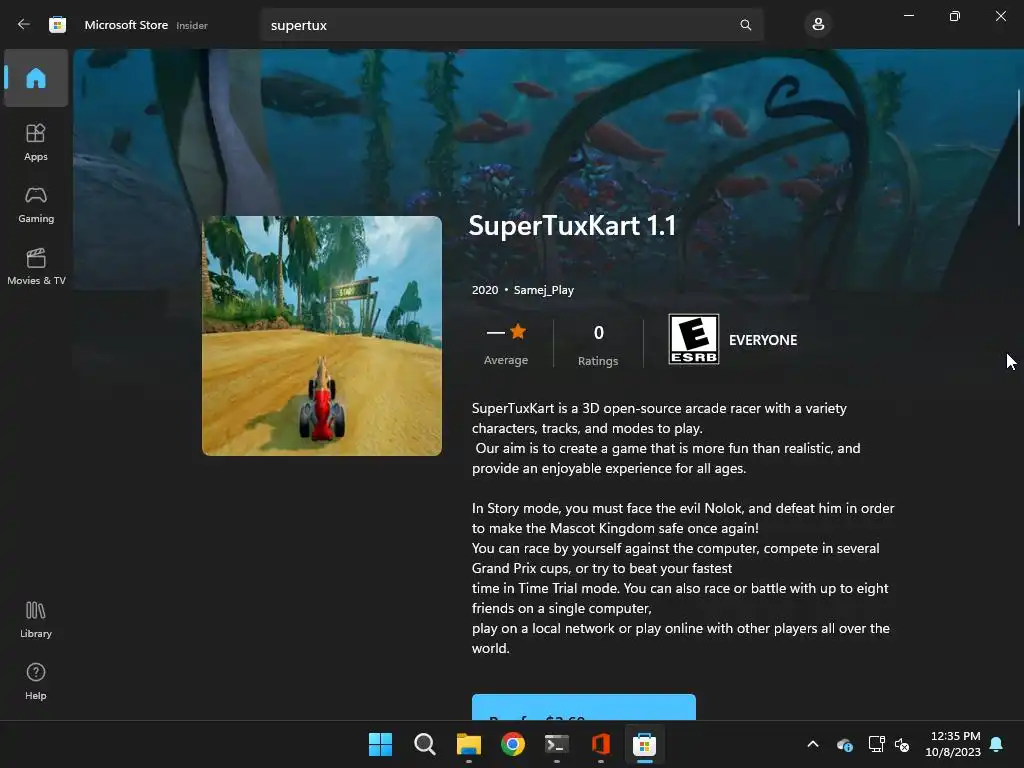Click the magnifier search icon

coord(745,25)
